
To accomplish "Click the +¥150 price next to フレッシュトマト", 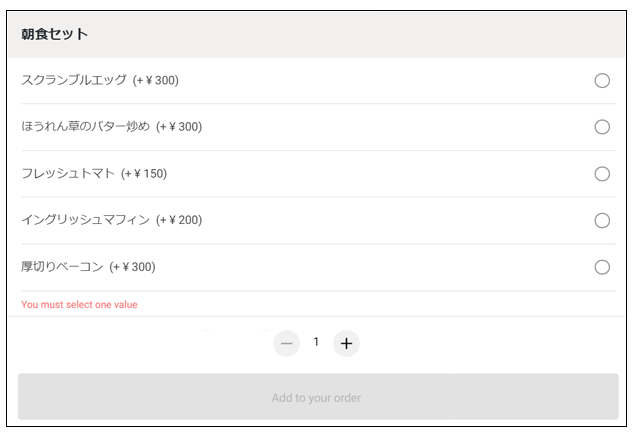I will point(144,174).
